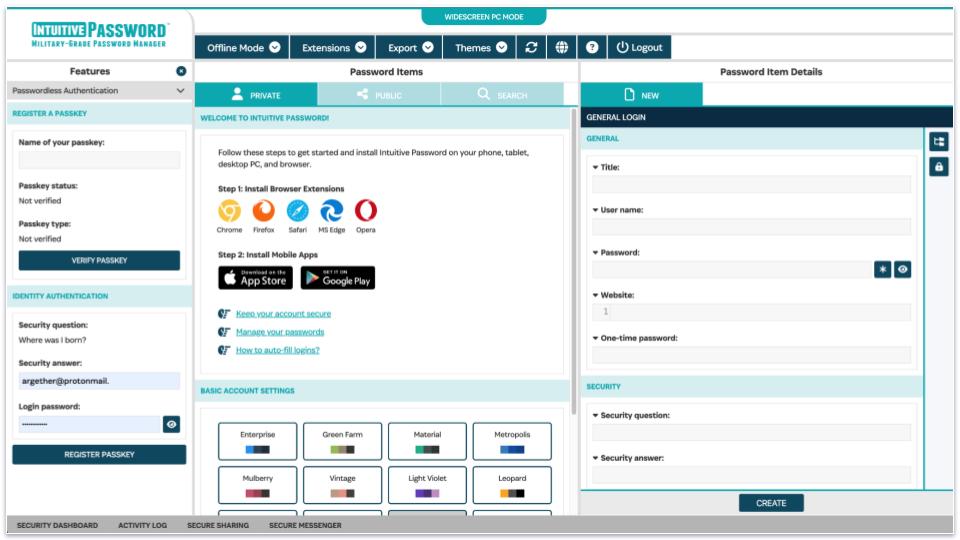The image size is (960, 540).
Task: Click the Widescreen PC Mode button
Action: coord(484,17)
